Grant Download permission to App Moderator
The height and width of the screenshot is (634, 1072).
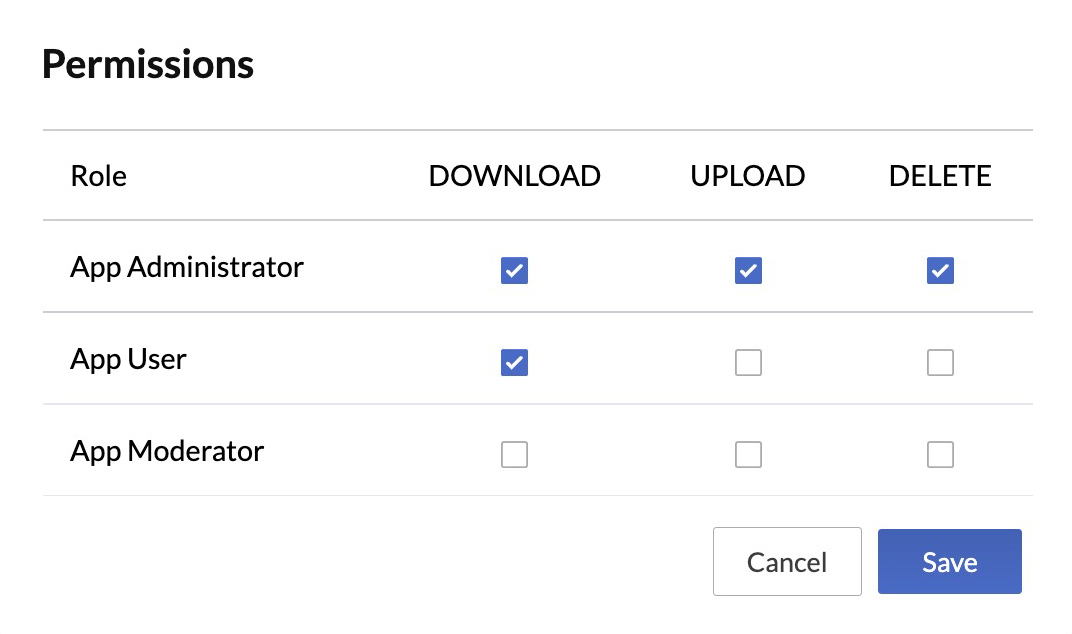coord(514,454)
